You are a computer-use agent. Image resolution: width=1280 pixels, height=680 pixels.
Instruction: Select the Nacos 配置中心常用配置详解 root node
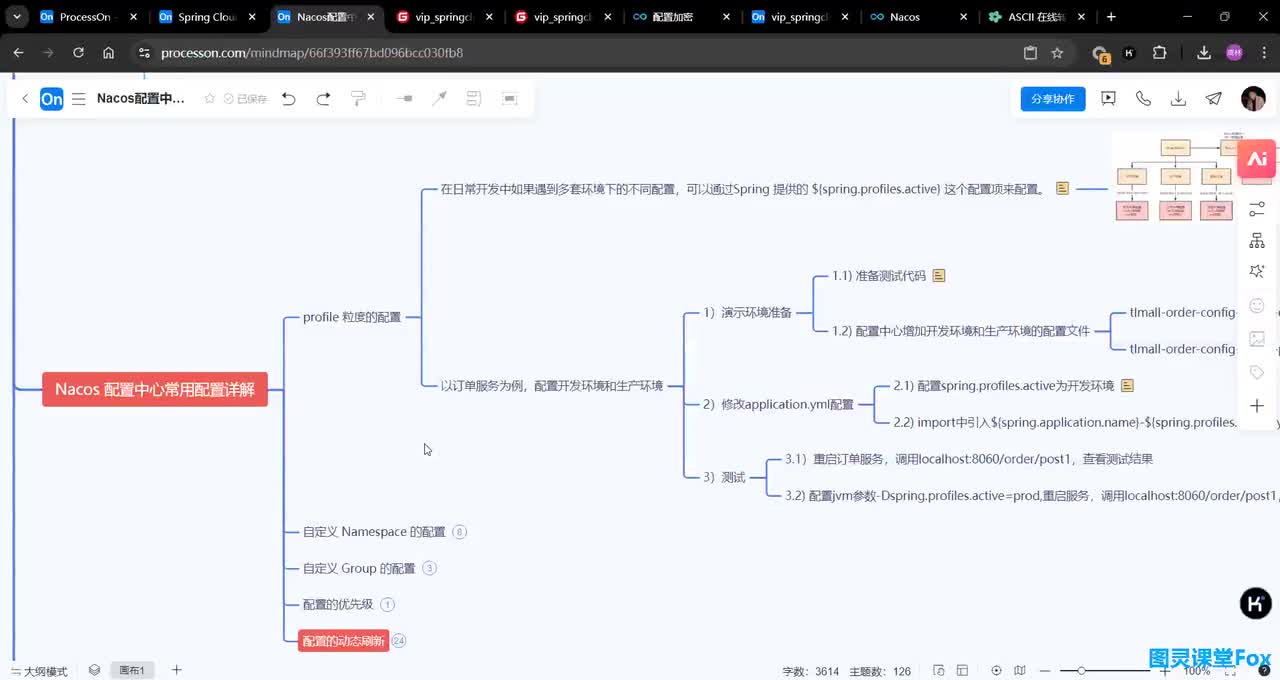(155, 389)
